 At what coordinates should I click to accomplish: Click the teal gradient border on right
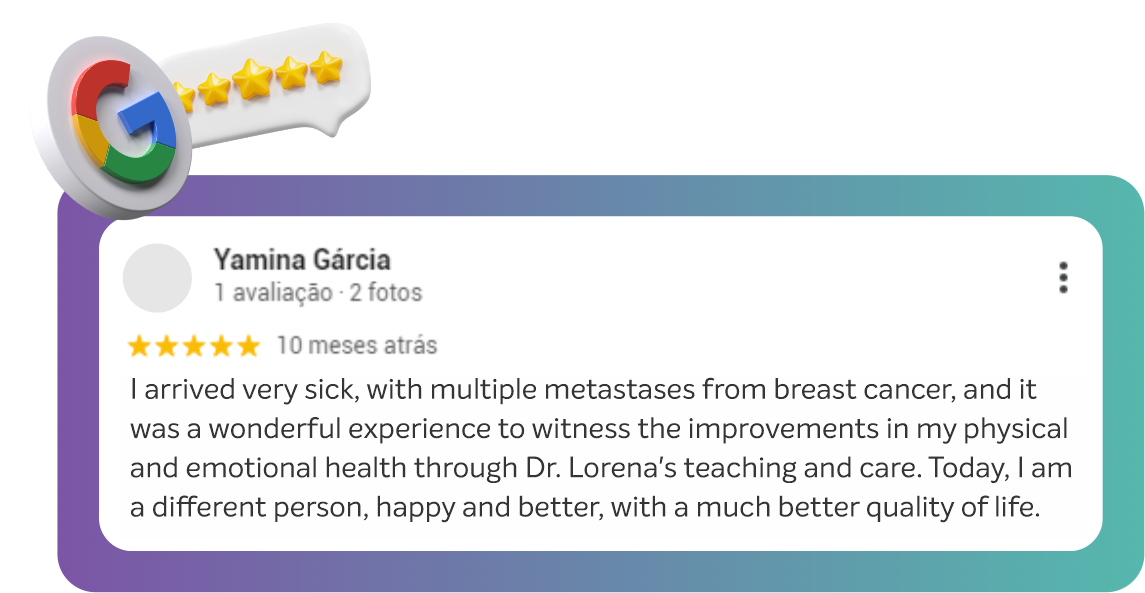[x=1123, y=387]
